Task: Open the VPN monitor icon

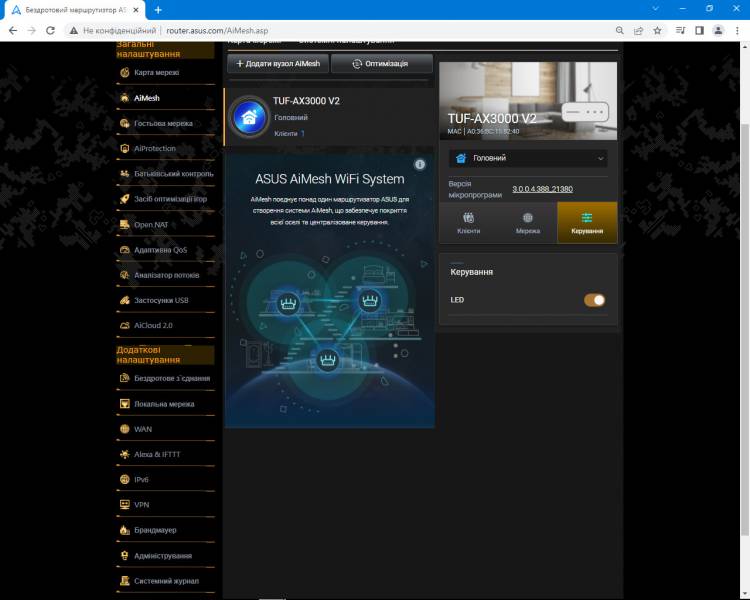Action: click(124, 505)
